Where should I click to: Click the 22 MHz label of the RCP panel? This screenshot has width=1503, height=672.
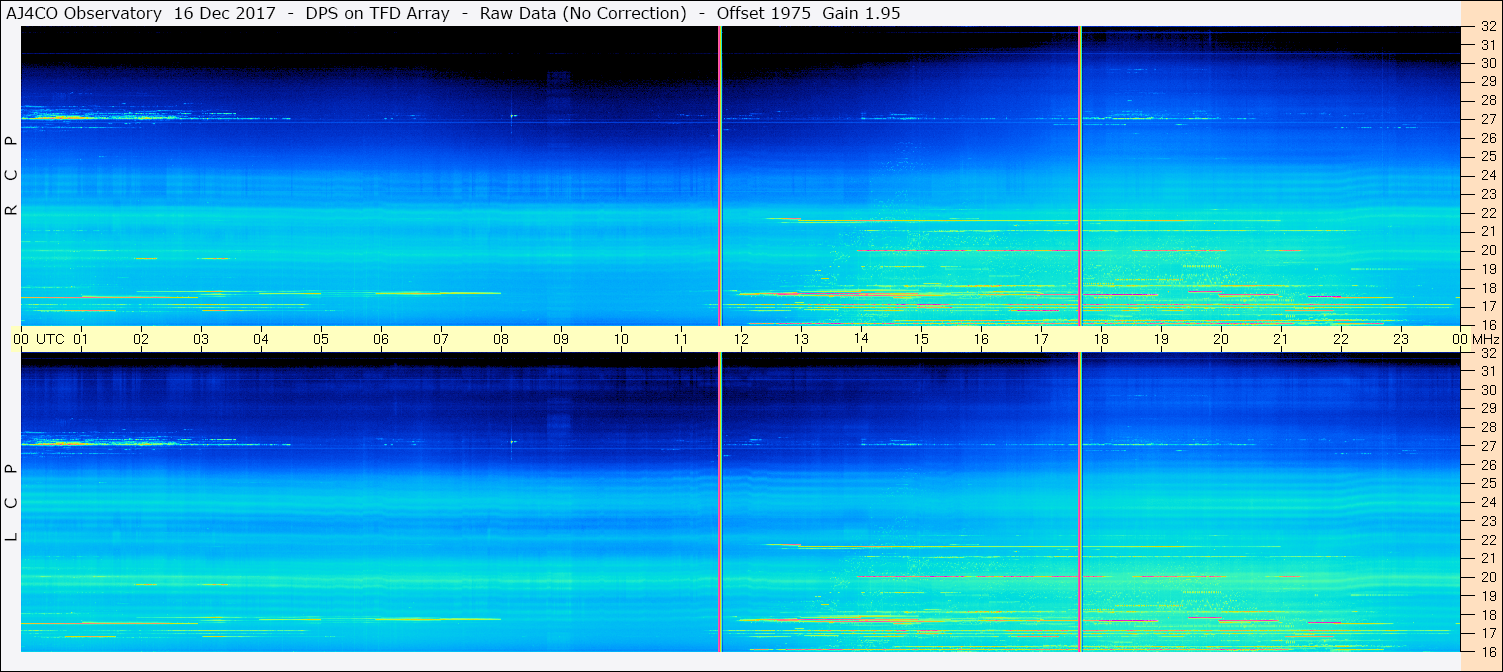click(1487, 213)
